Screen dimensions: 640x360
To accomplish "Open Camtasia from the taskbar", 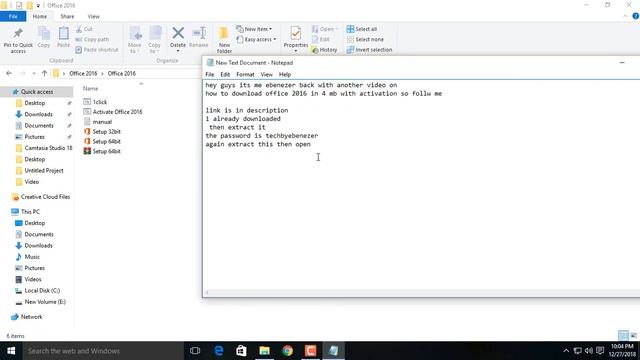I will (x=310, y=351).
